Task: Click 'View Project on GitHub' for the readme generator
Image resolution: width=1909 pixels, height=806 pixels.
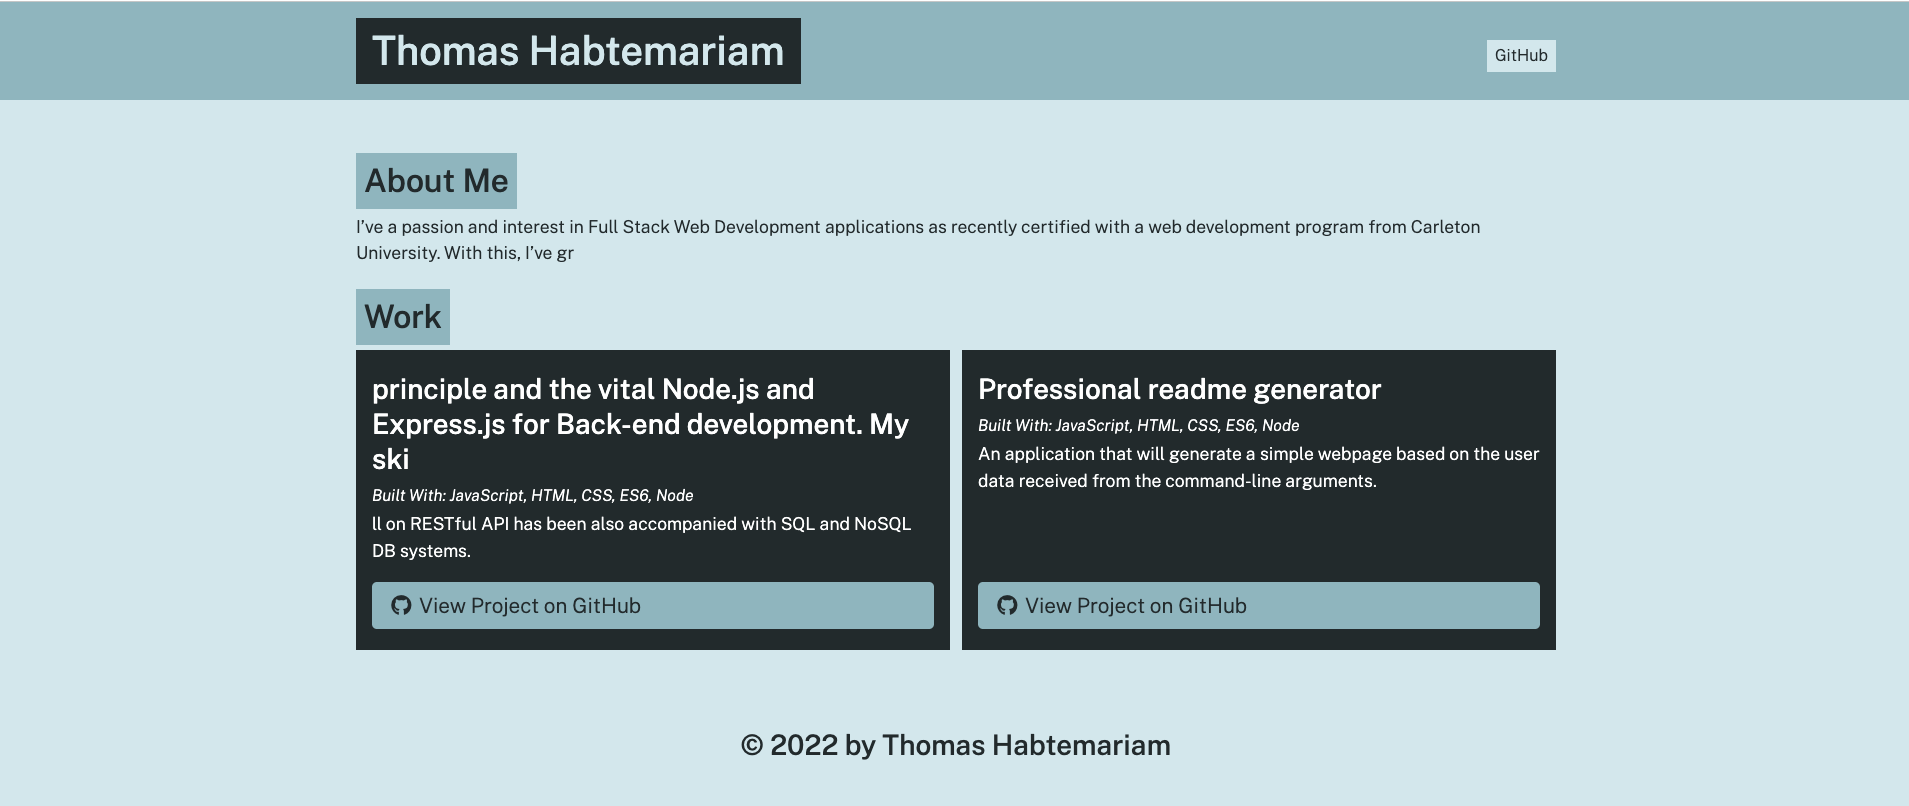Action: (1258, 605)
